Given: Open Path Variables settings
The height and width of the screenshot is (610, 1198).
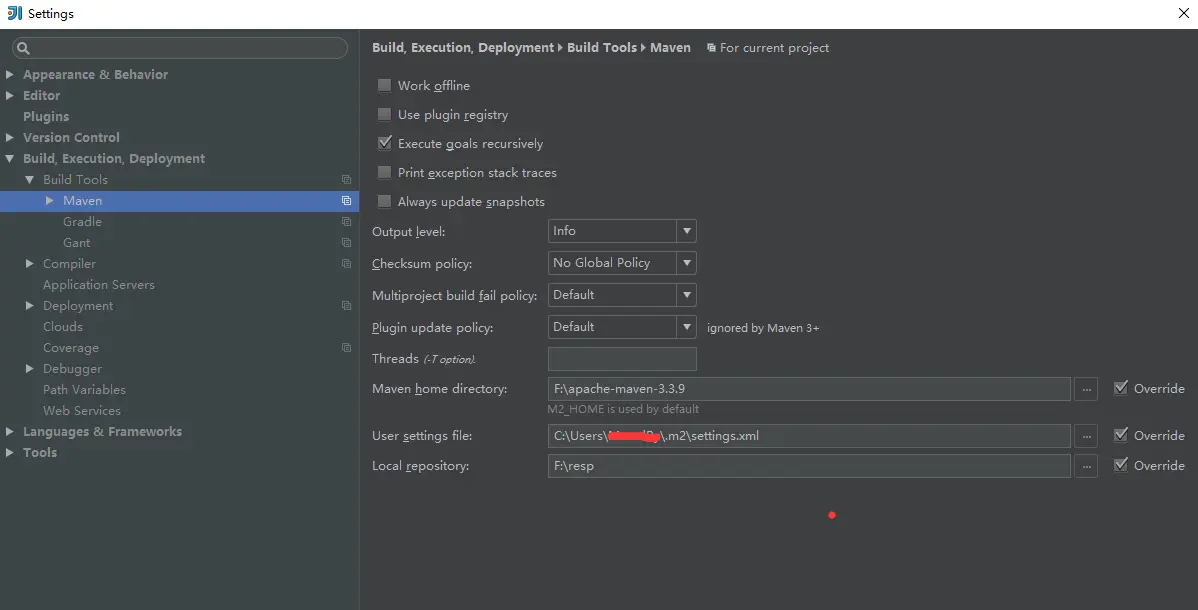Looking at the screenshot, I should click(x=84, y=390).
